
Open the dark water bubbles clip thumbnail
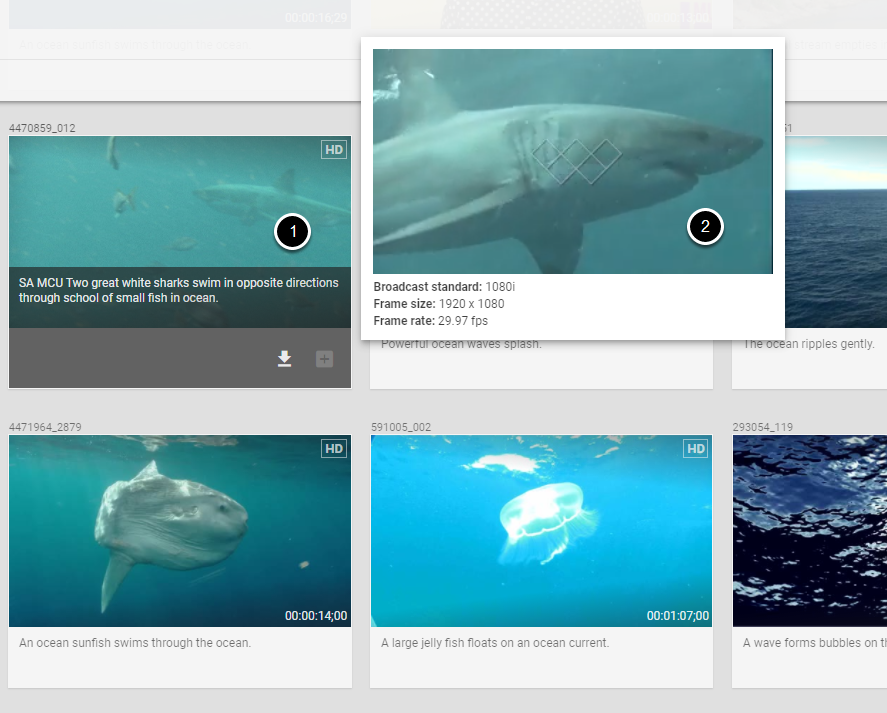810,531
